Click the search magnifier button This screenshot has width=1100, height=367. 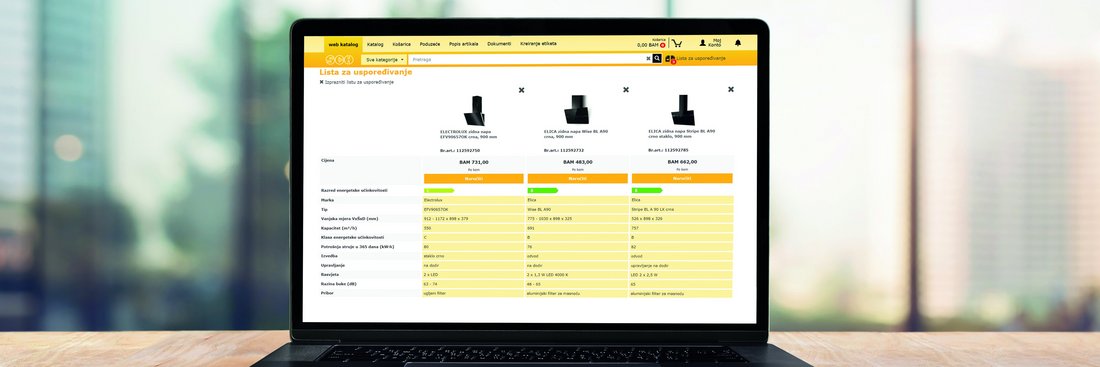click(x=657, y=59)
